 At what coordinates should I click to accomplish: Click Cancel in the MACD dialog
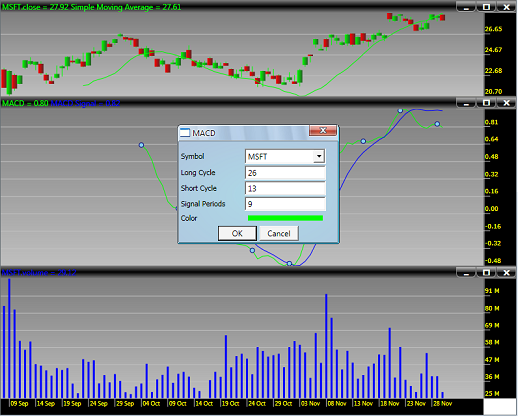coord(279,233)
